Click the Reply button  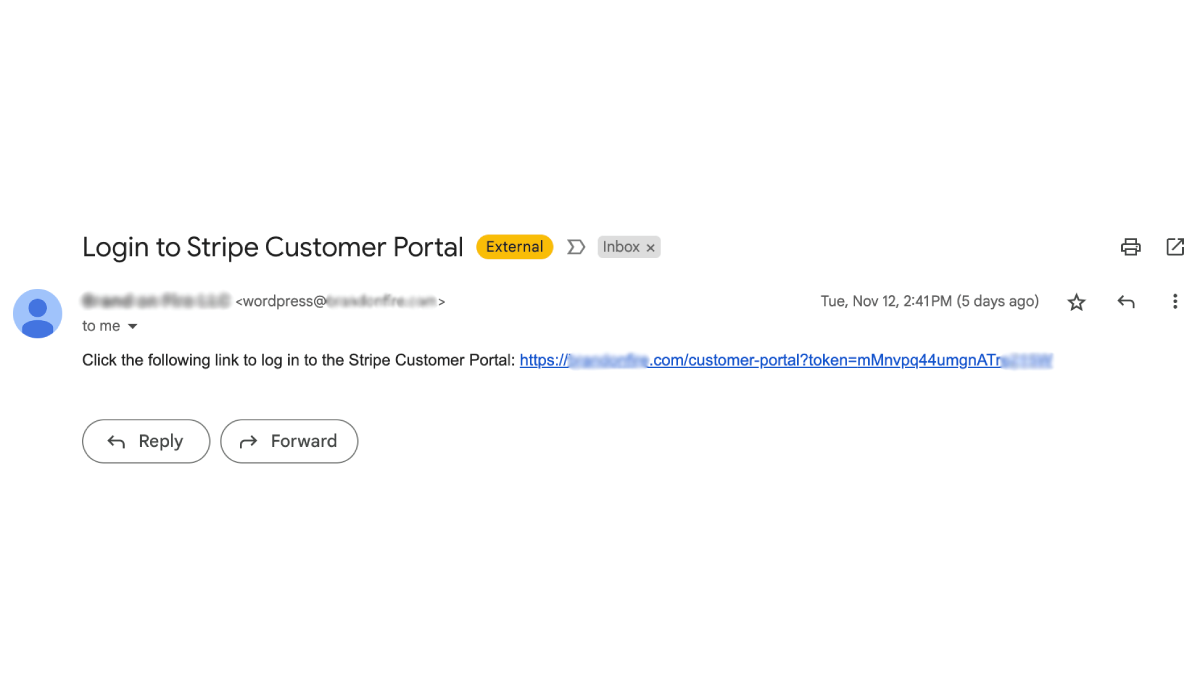click(x=145, y=441)
